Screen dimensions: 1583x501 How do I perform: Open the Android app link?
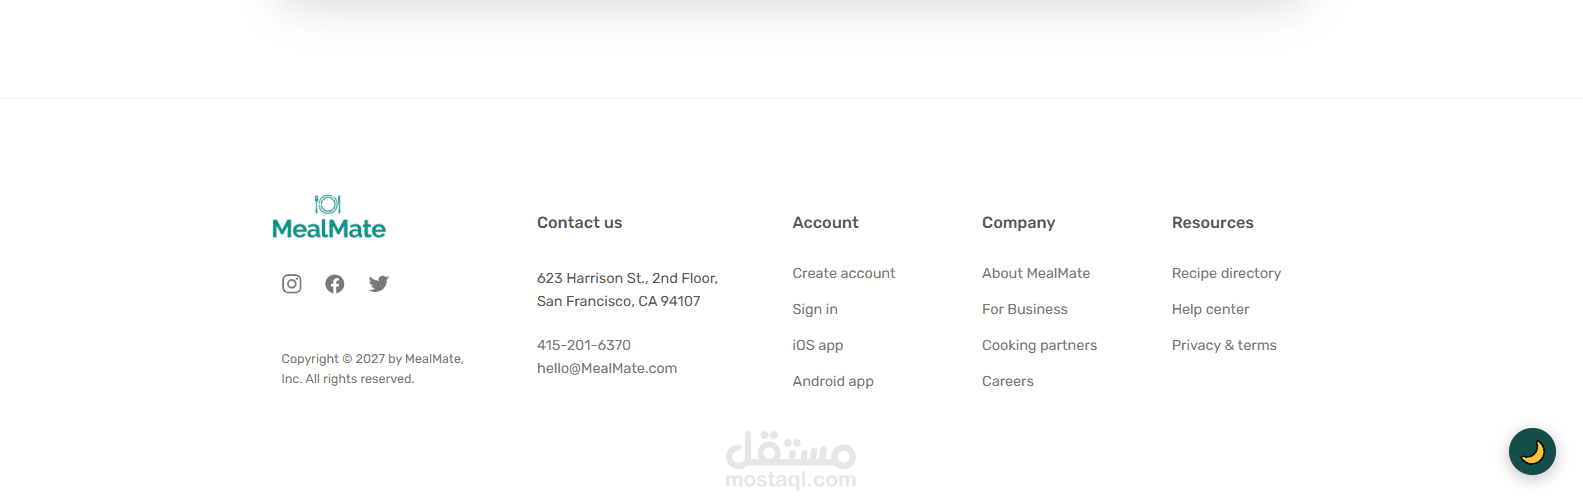[832, 381]
